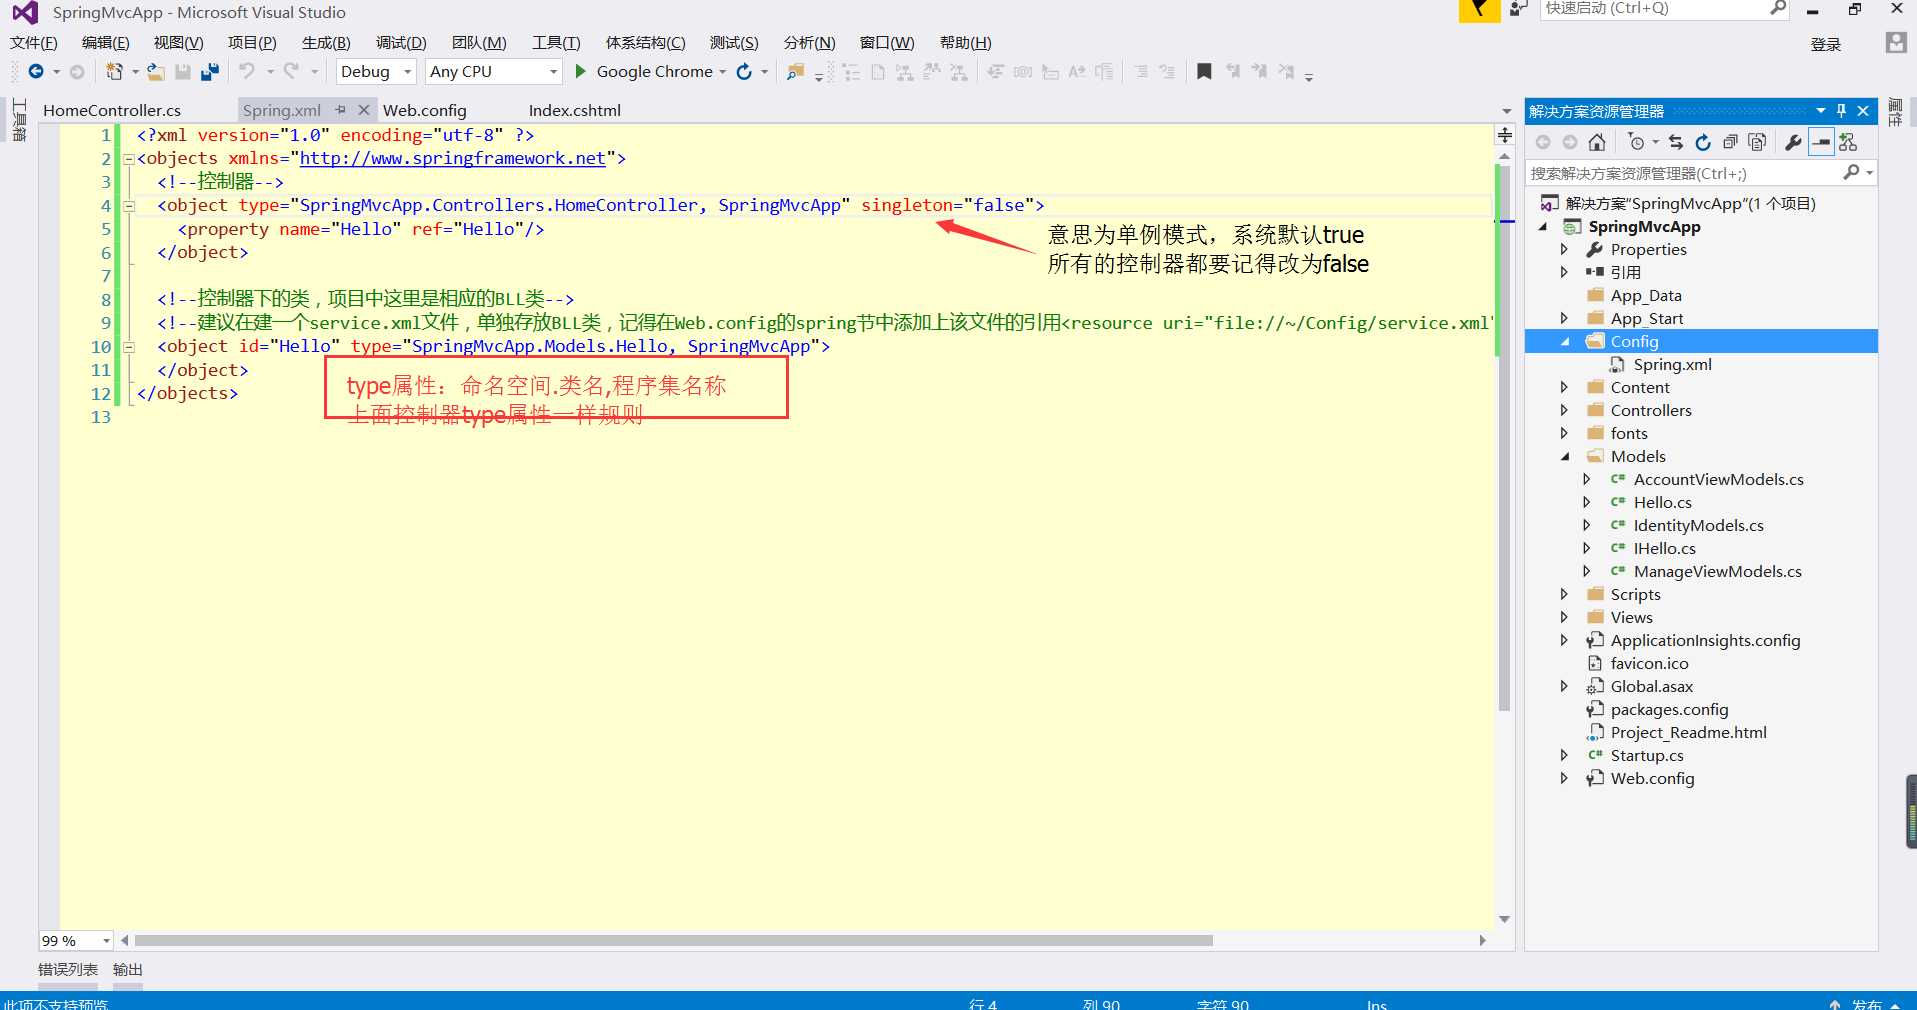Switch to the Web.config tab
The image size is (1917, 1010).
point(425,110)
